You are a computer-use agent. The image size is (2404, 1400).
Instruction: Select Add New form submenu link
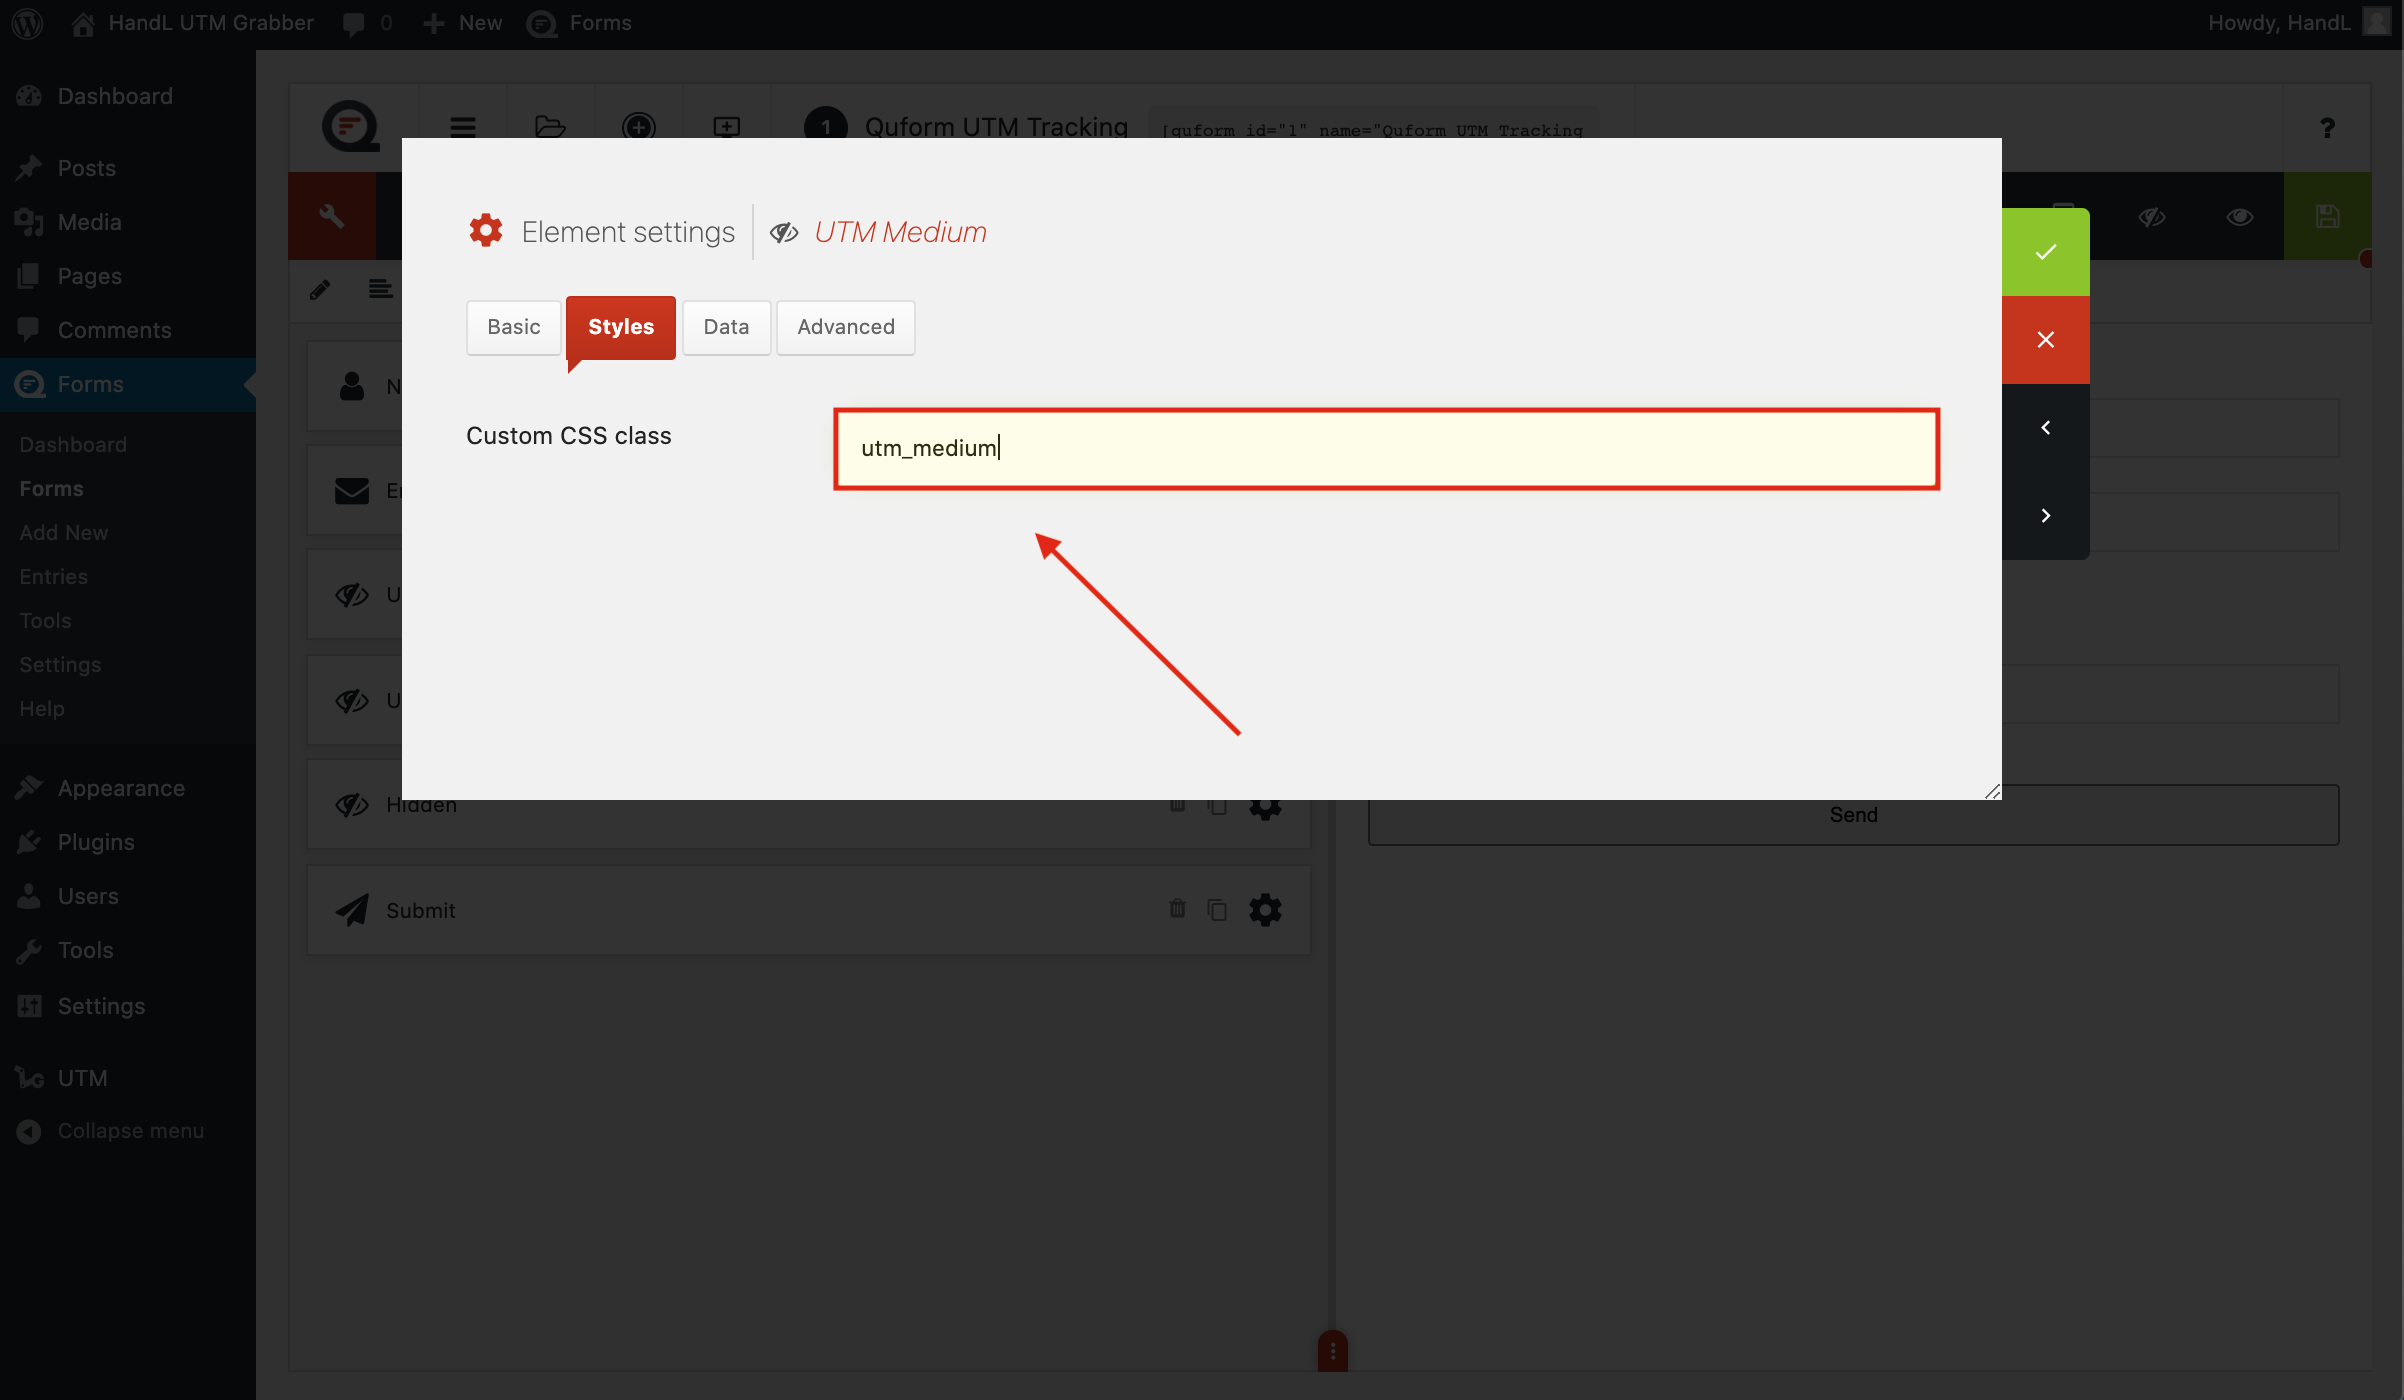pyautogui.click(x=64, y=533)
